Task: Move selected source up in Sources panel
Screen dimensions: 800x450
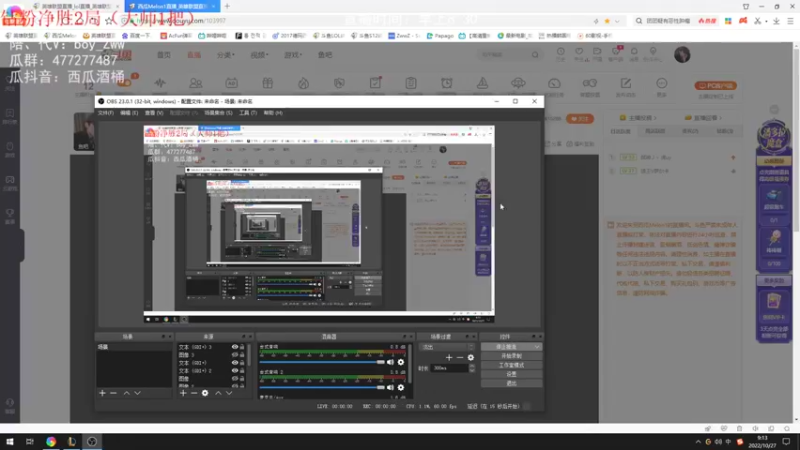Action: click(218, 393)
